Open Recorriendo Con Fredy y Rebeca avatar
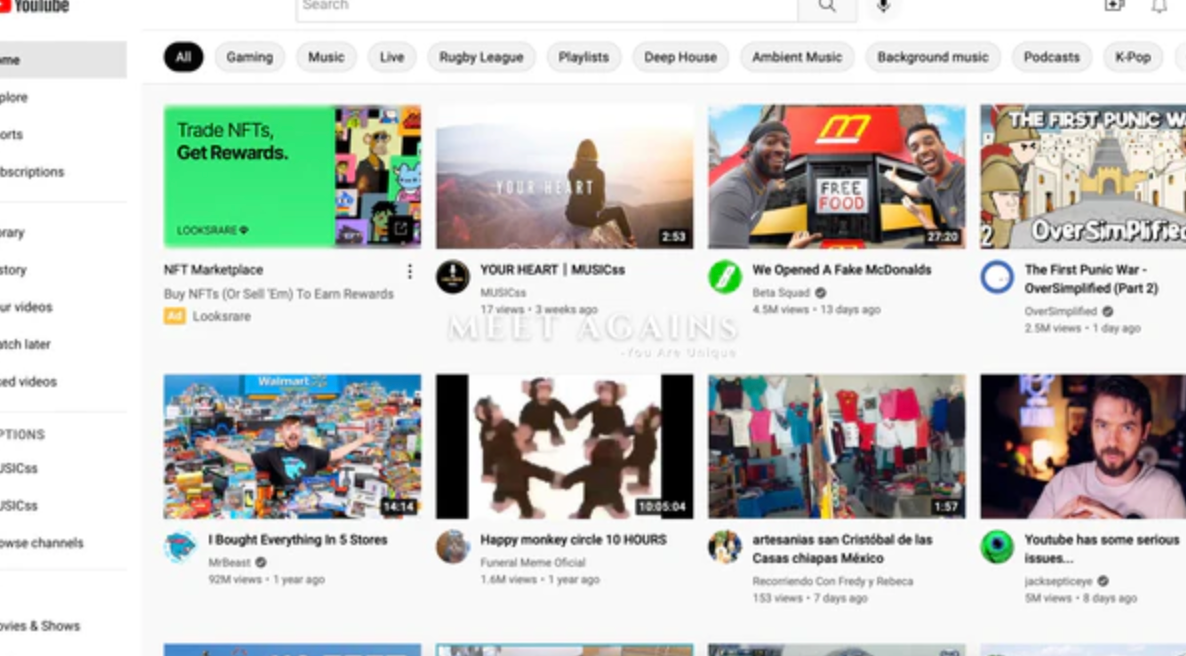The height and width of the screenshot is (656, 1186). tap(725, 546)
